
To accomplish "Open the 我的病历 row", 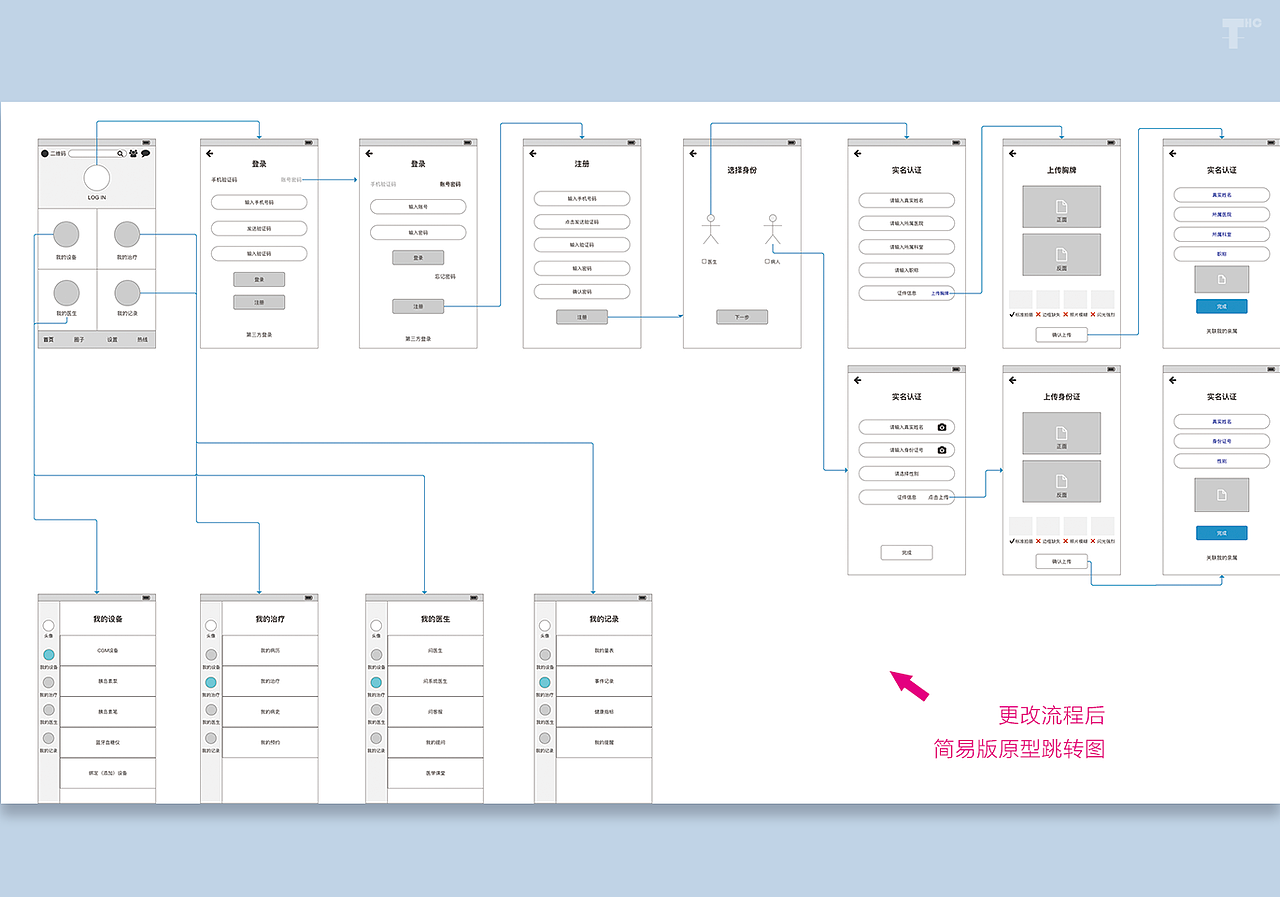I will tap(270, 650).
